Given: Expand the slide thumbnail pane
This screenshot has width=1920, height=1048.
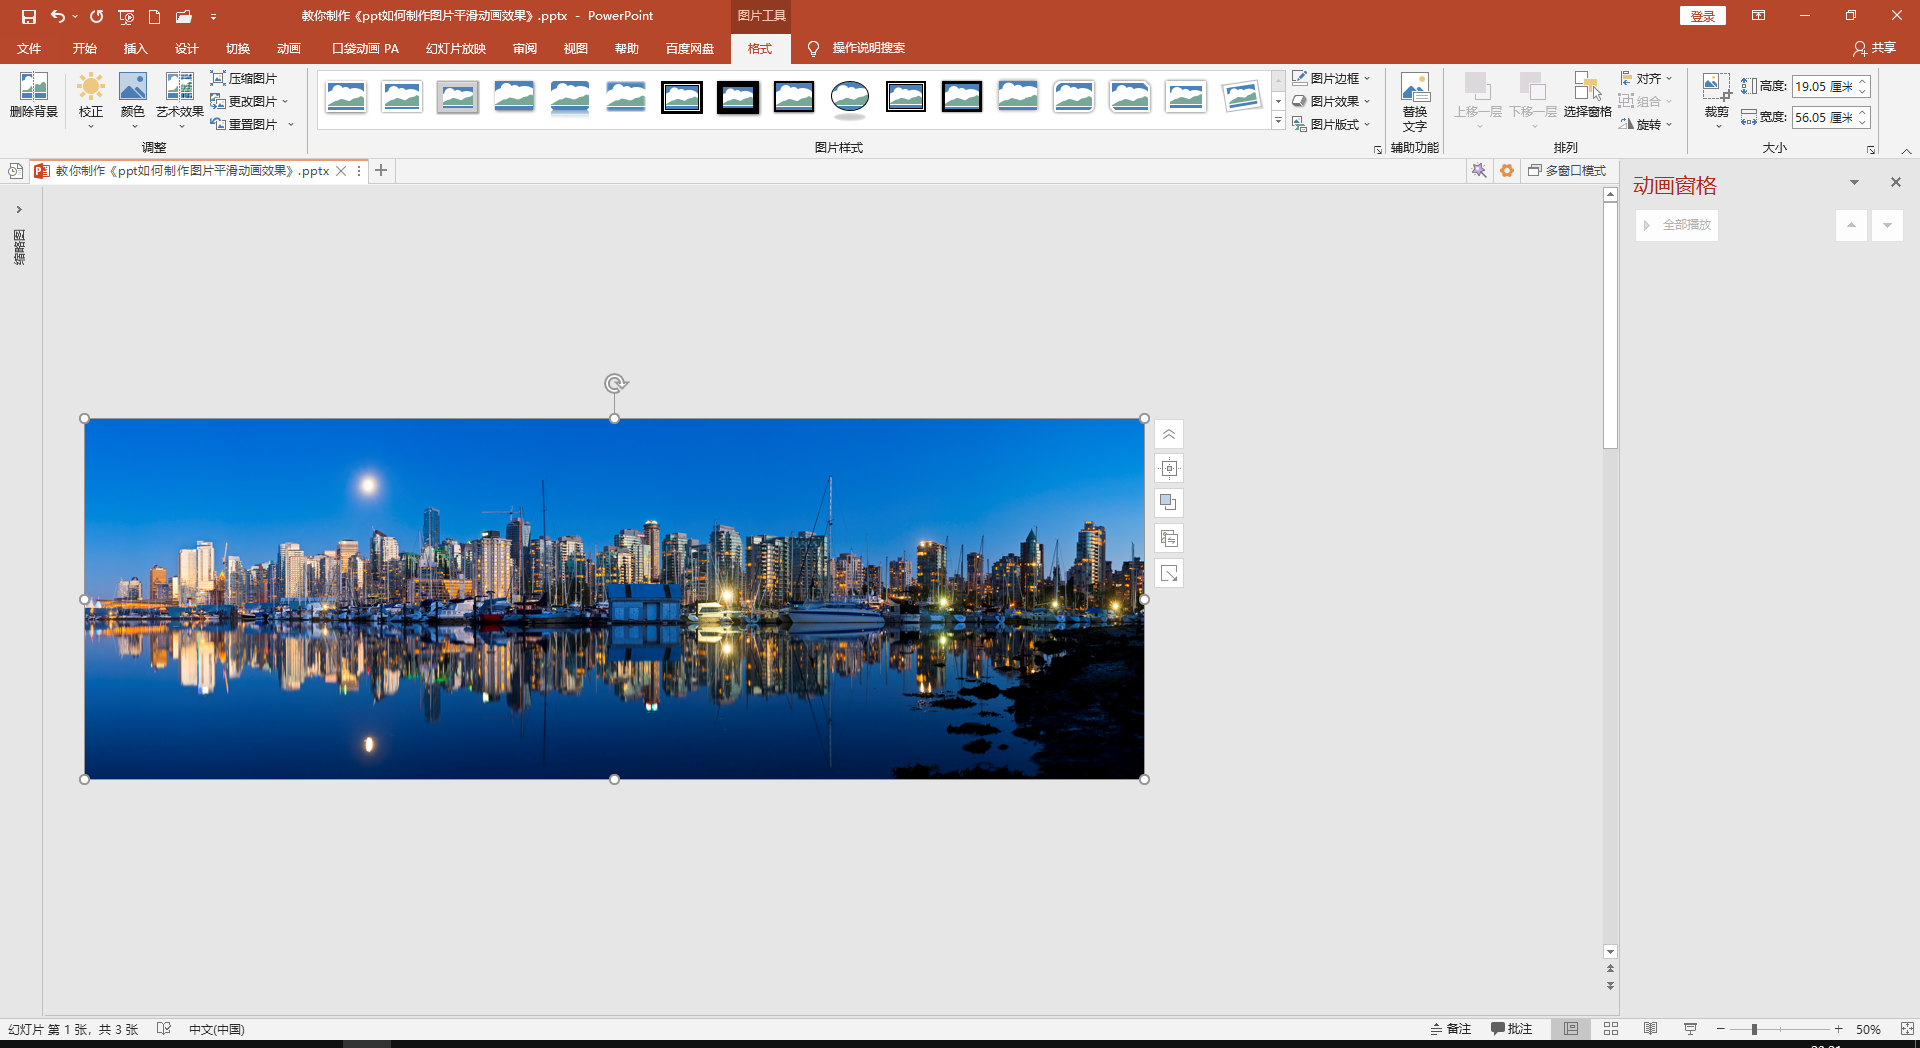Looking at the screenshot, I should click(x=18, y=209).
